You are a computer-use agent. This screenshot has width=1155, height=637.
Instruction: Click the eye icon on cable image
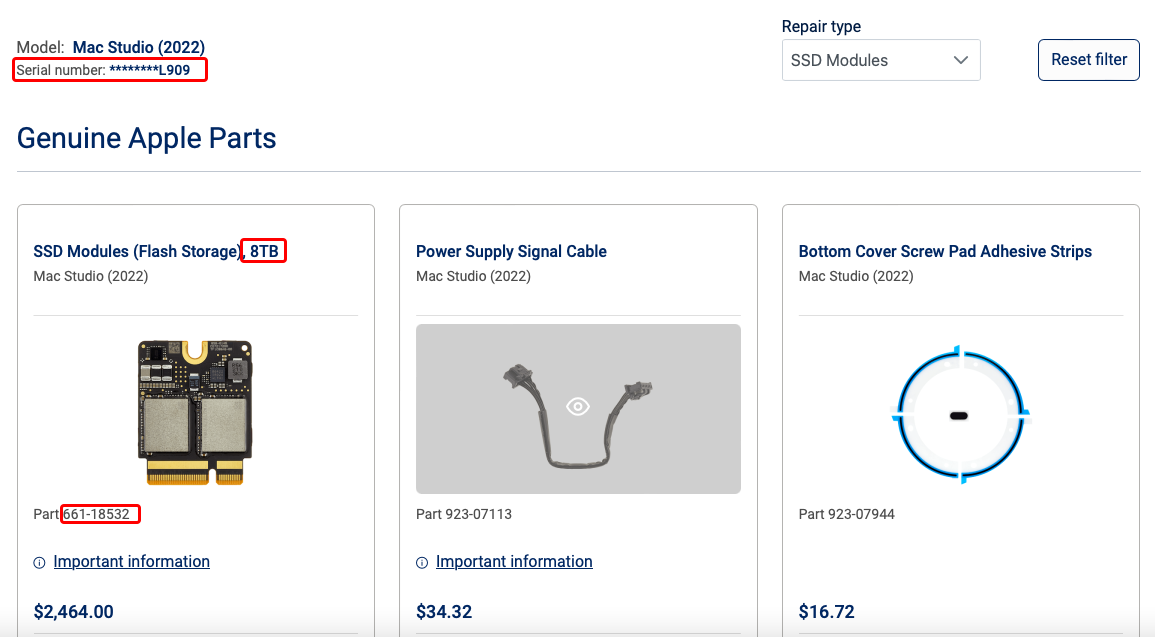(x=578, y=406)
